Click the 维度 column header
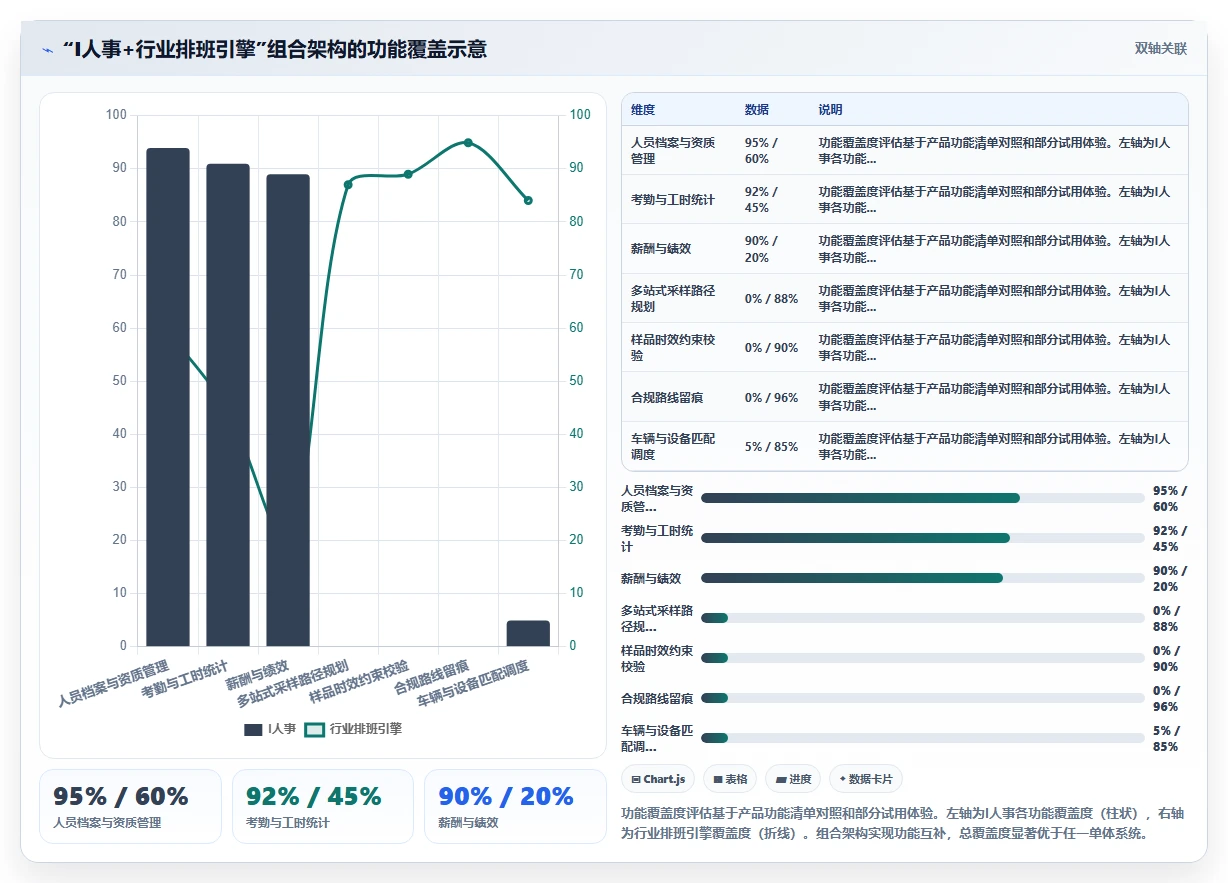 click(x=644, y=110)
